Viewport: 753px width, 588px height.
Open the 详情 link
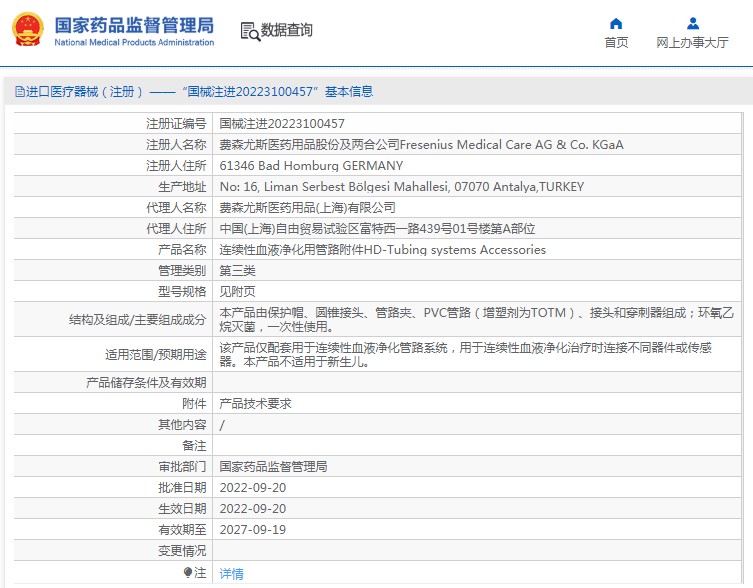coord(231,574)
